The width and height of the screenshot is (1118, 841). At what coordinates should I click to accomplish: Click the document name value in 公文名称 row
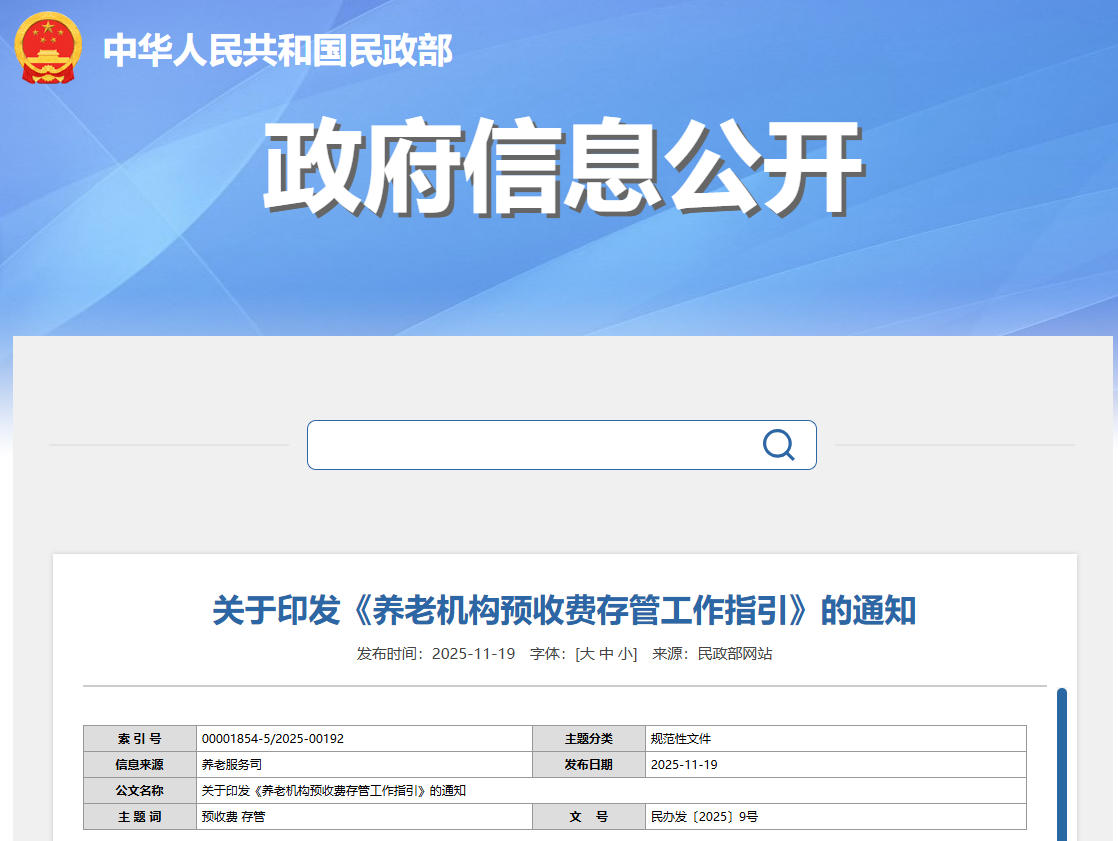tap(333, 791)
